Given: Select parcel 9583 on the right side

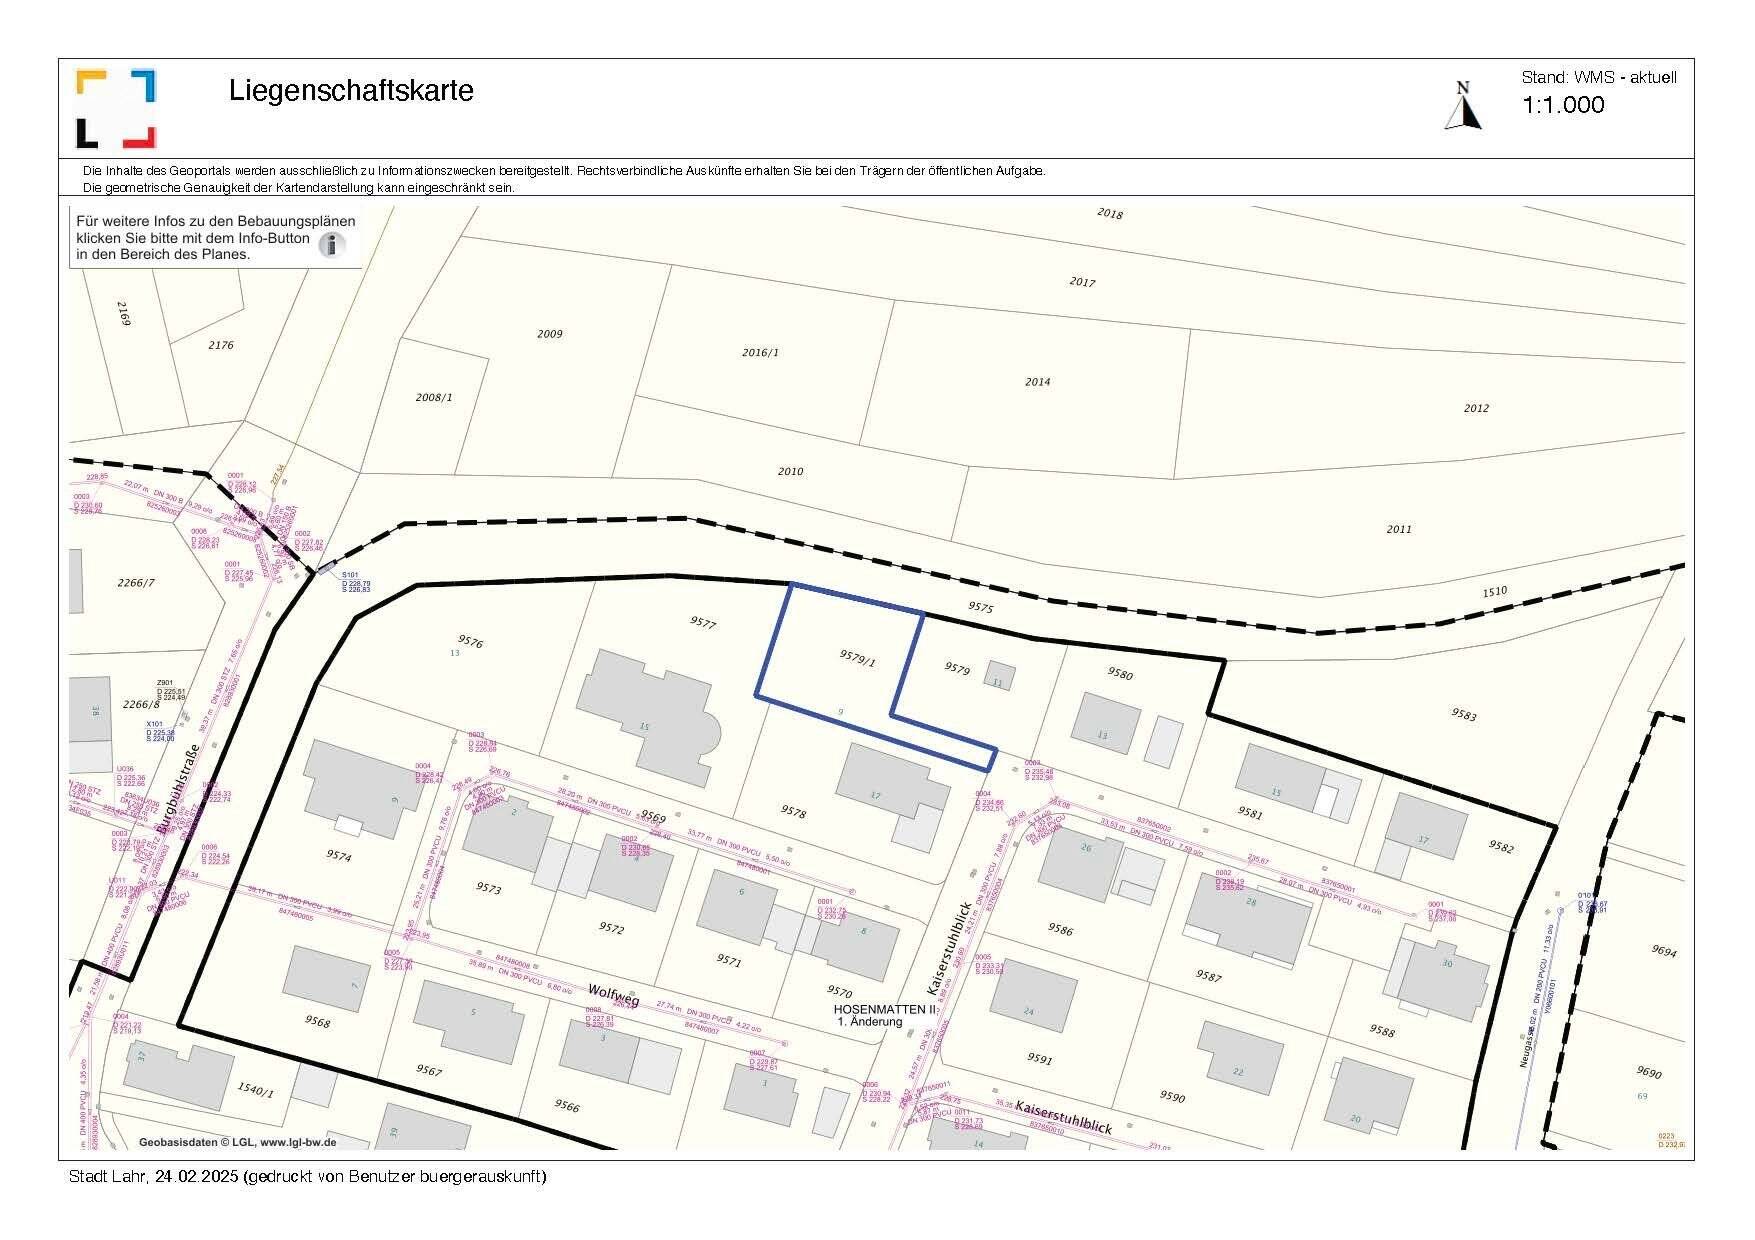Looking at the screenshot, I should click(1463, 714).
